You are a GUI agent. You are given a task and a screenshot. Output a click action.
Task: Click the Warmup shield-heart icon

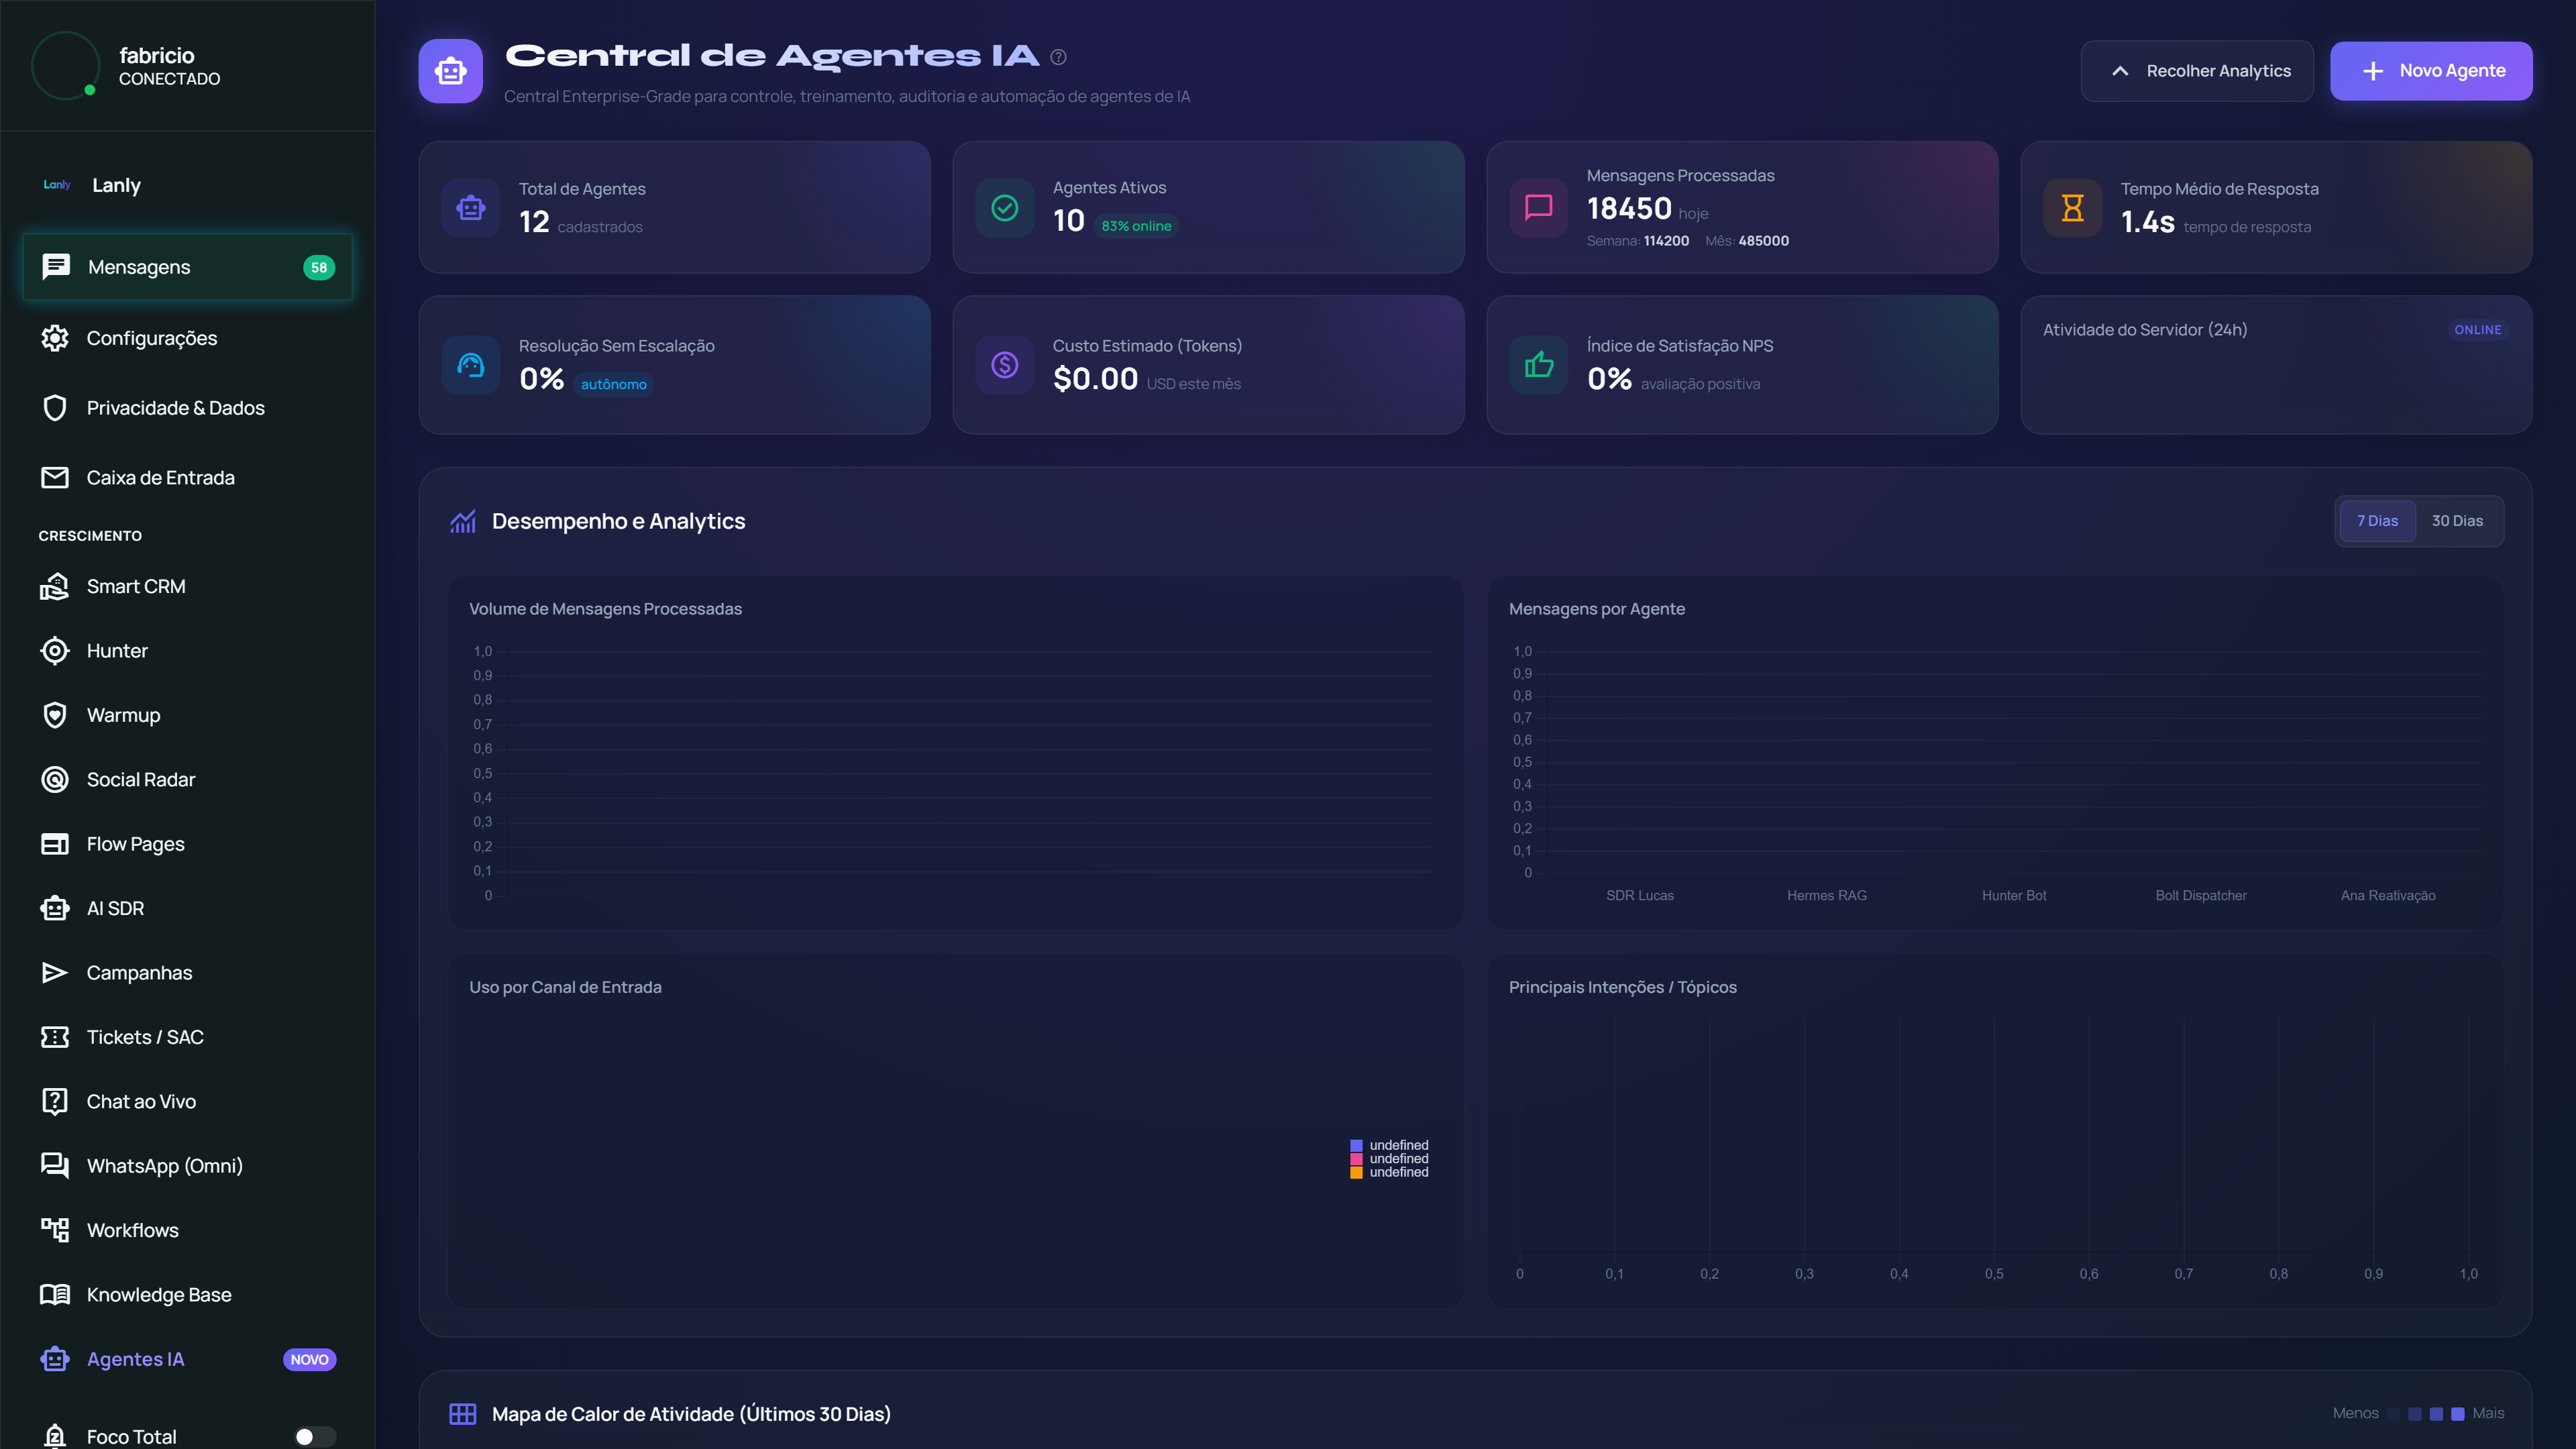55,715
